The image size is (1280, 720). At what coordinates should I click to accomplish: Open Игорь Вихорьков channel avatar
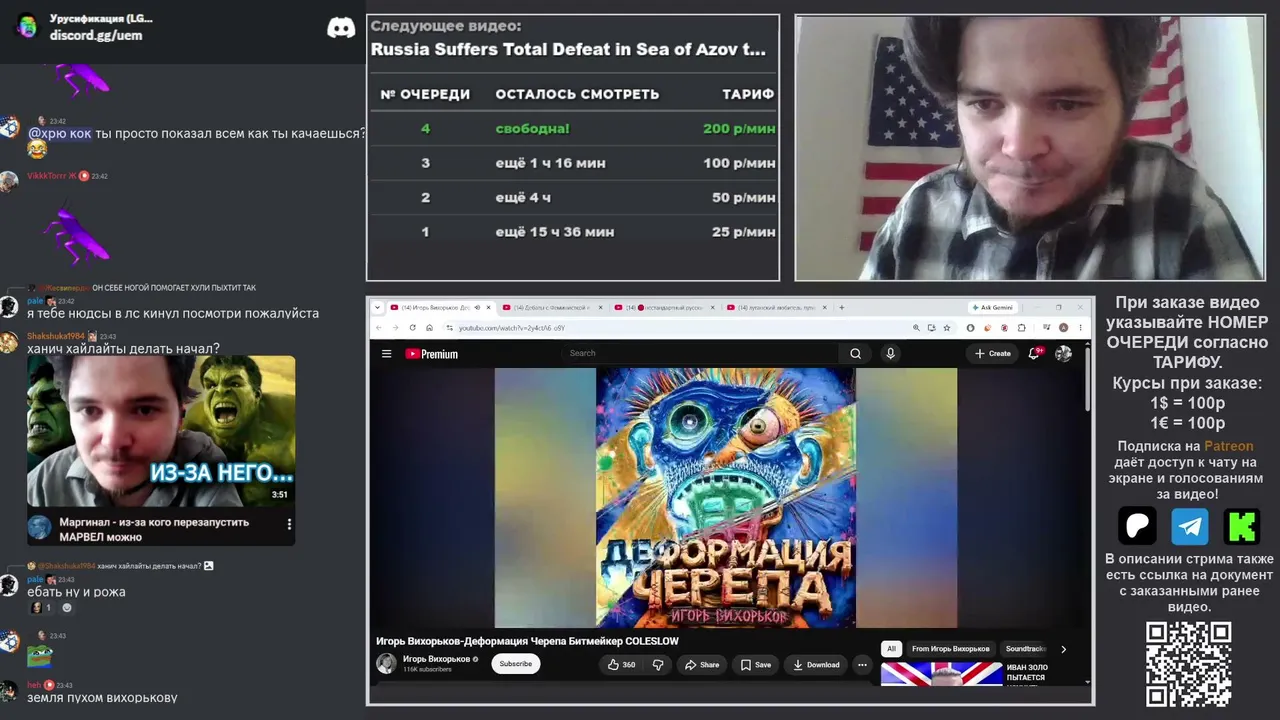(386, 663)
